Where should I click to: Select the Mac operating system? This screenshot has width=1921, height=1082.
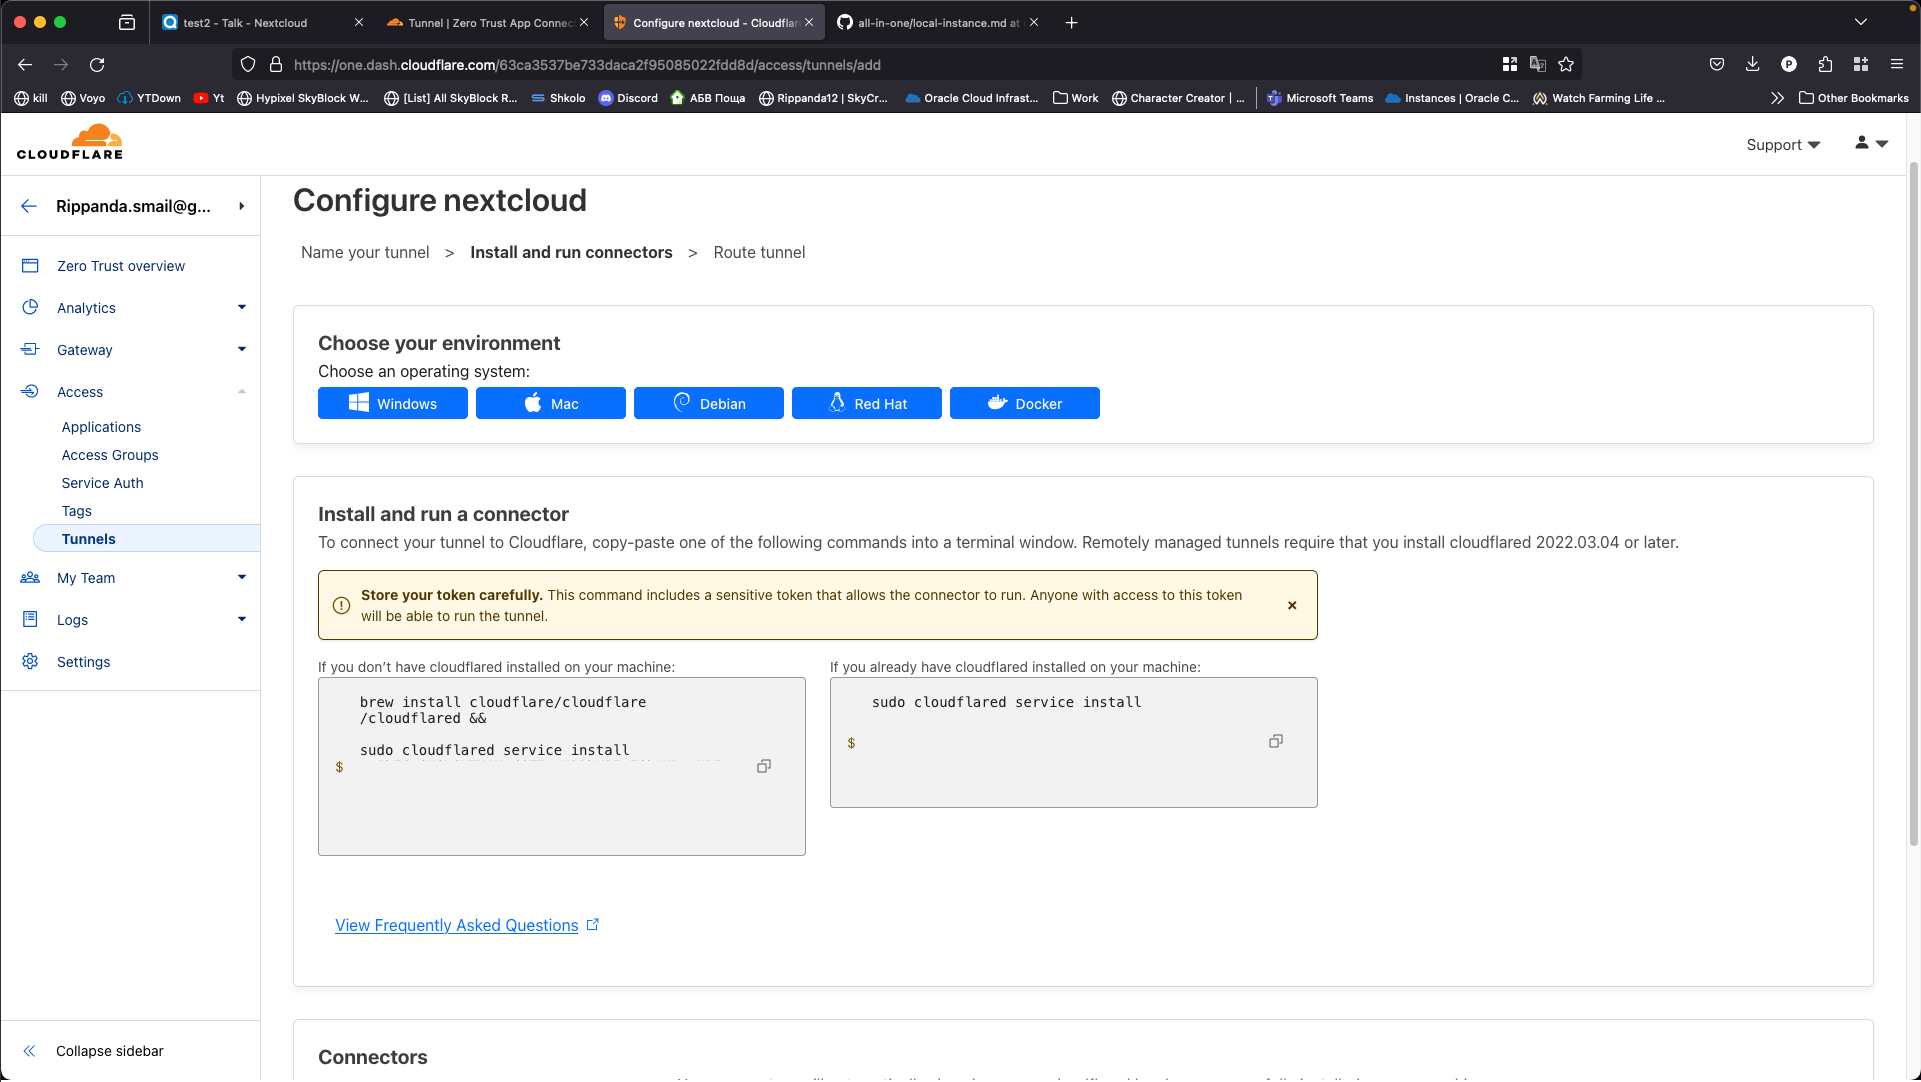pyautogui.click(x=551, y=403)
